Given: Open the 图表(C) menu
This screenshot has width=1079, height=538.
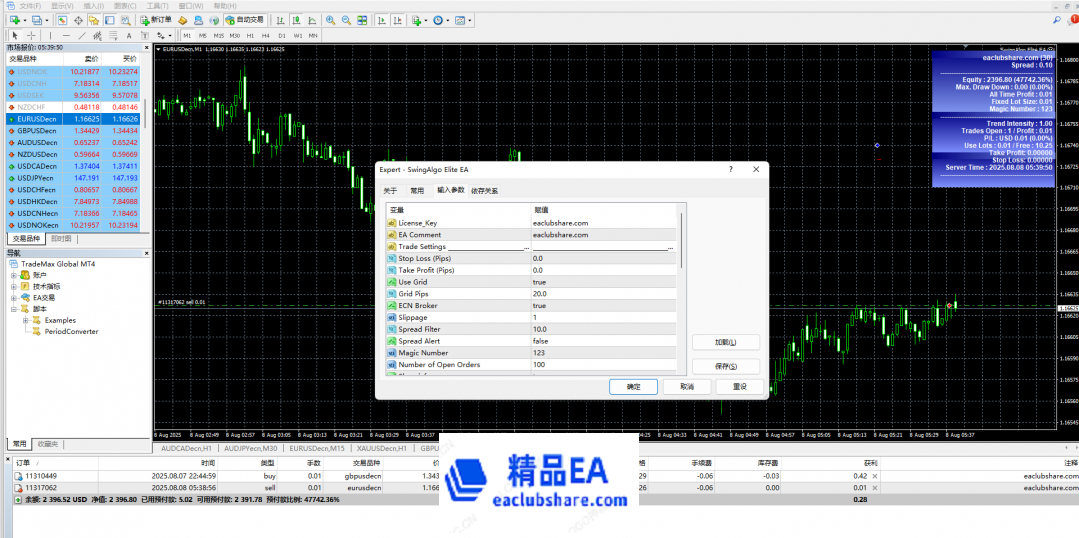Looking at the screenshot, I should pyautogui.click(x=125, y=5).
